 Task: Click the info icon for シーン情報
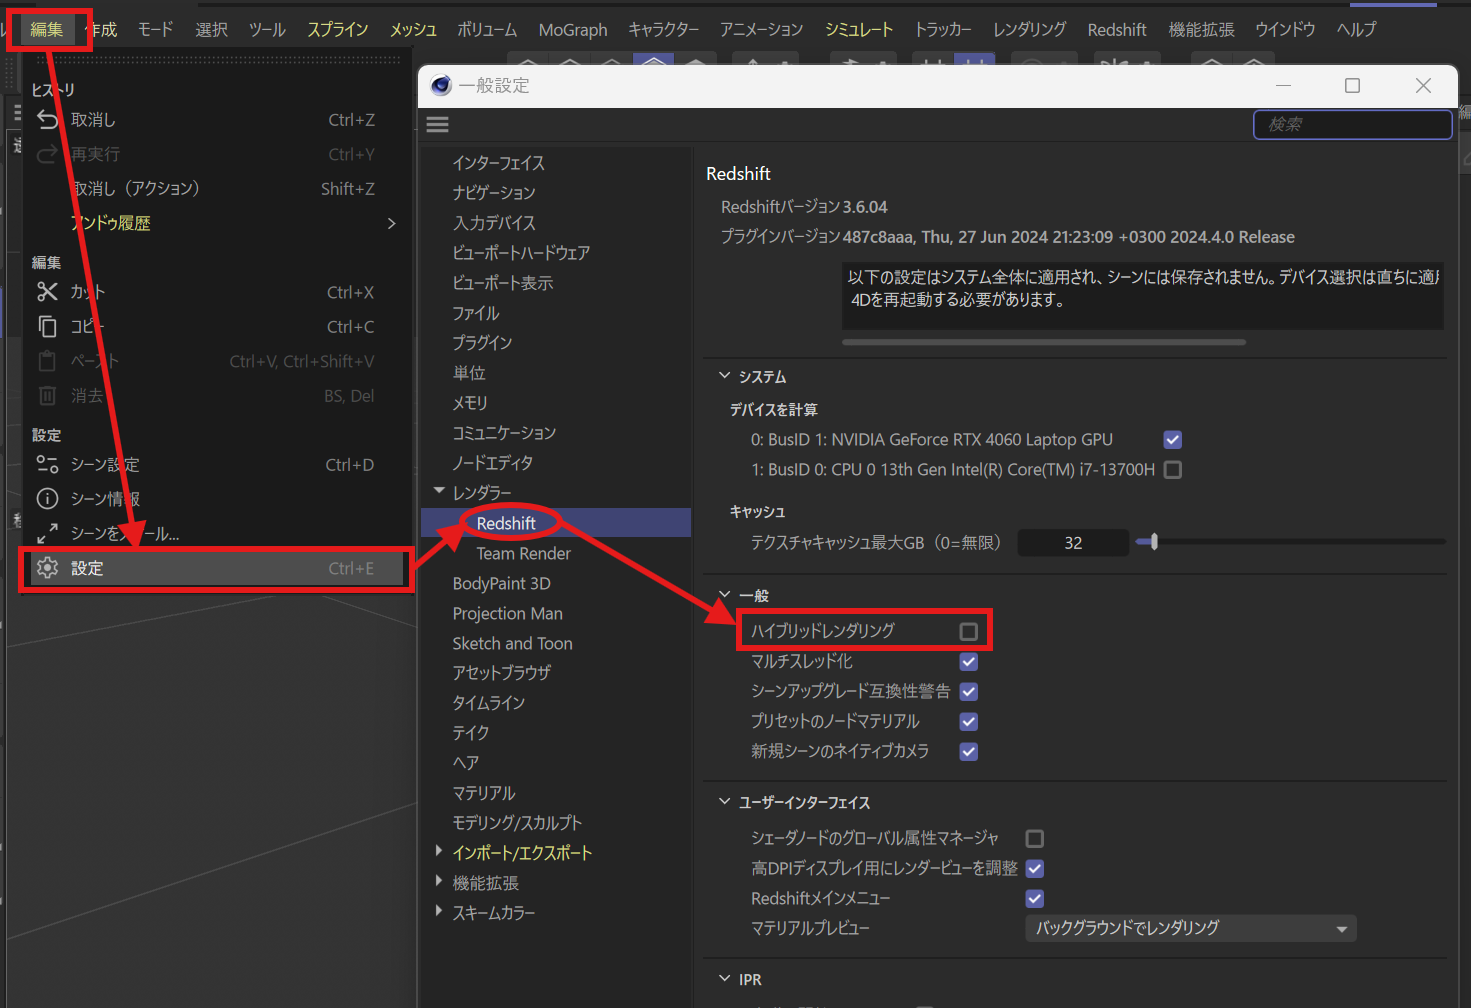[x=47, y=498]
